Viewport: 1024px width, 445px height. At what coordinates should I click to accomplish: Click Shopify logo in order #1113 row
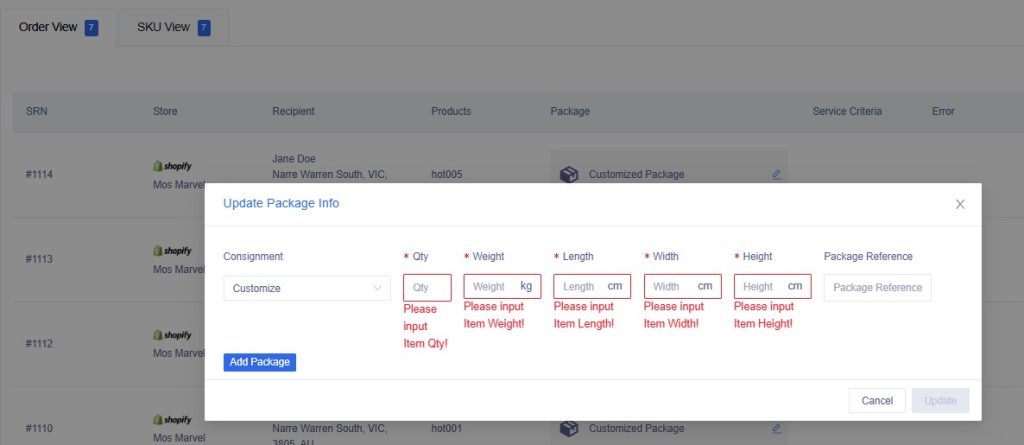click(172, 251)
